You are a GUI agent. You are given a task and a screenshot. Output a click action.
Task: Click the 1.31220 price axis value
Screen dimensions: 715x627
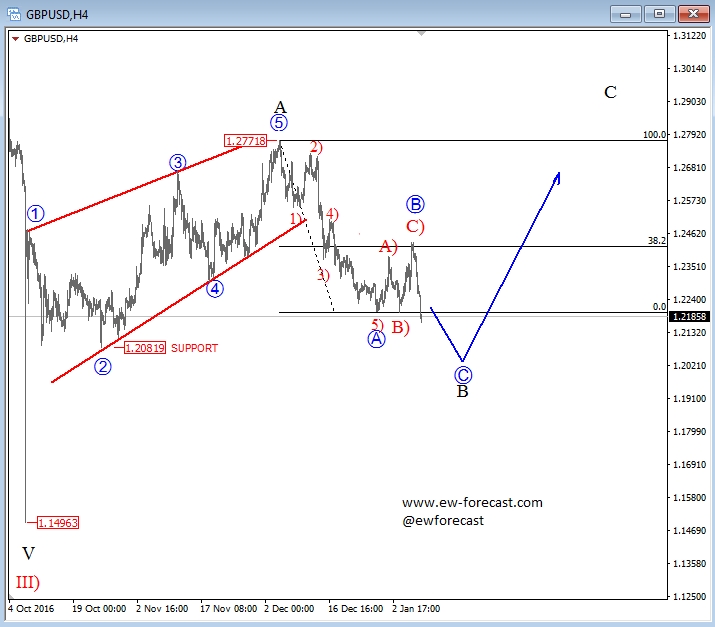[689, 36]
